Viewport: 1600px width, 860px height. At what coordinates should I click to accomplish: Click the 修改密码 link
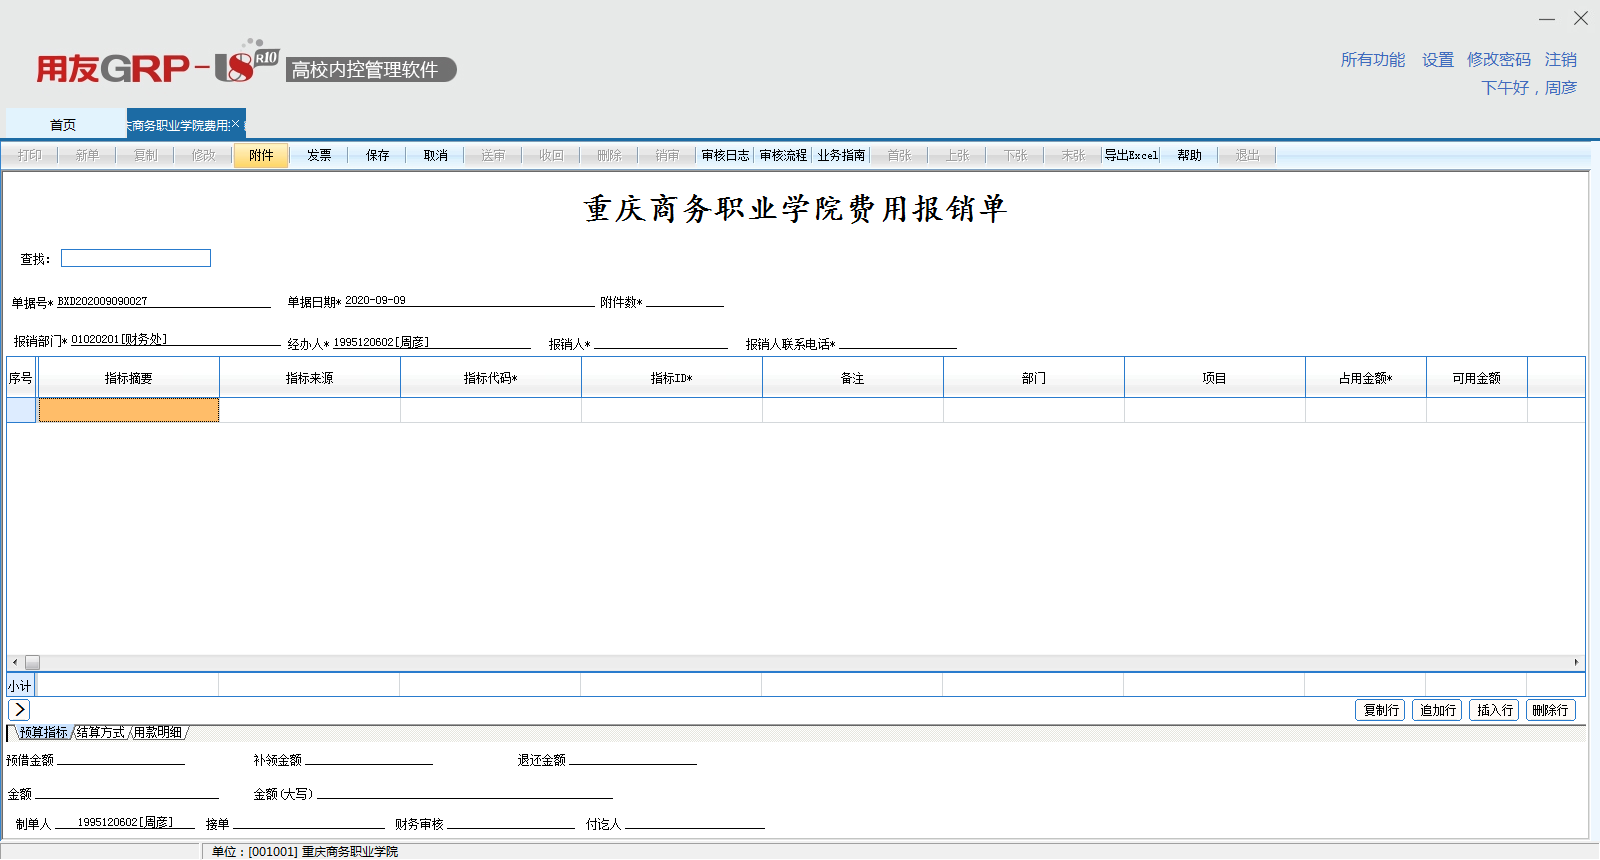point(1498,60)
